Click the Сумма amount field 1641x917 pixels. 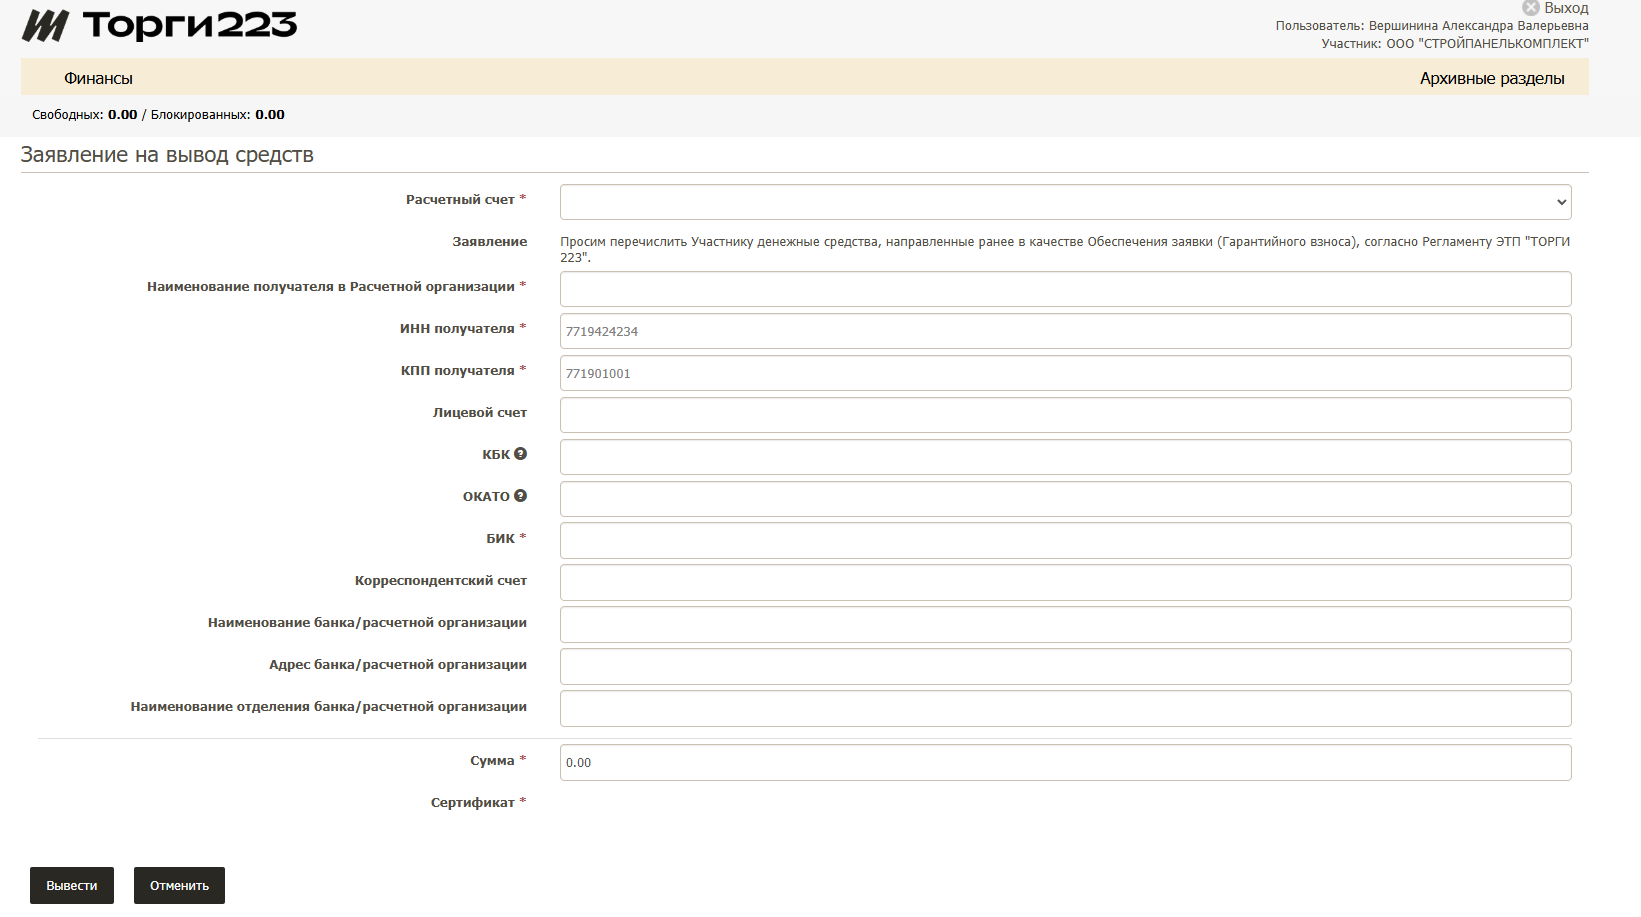pyautogui.click(x=1065, y=763)
